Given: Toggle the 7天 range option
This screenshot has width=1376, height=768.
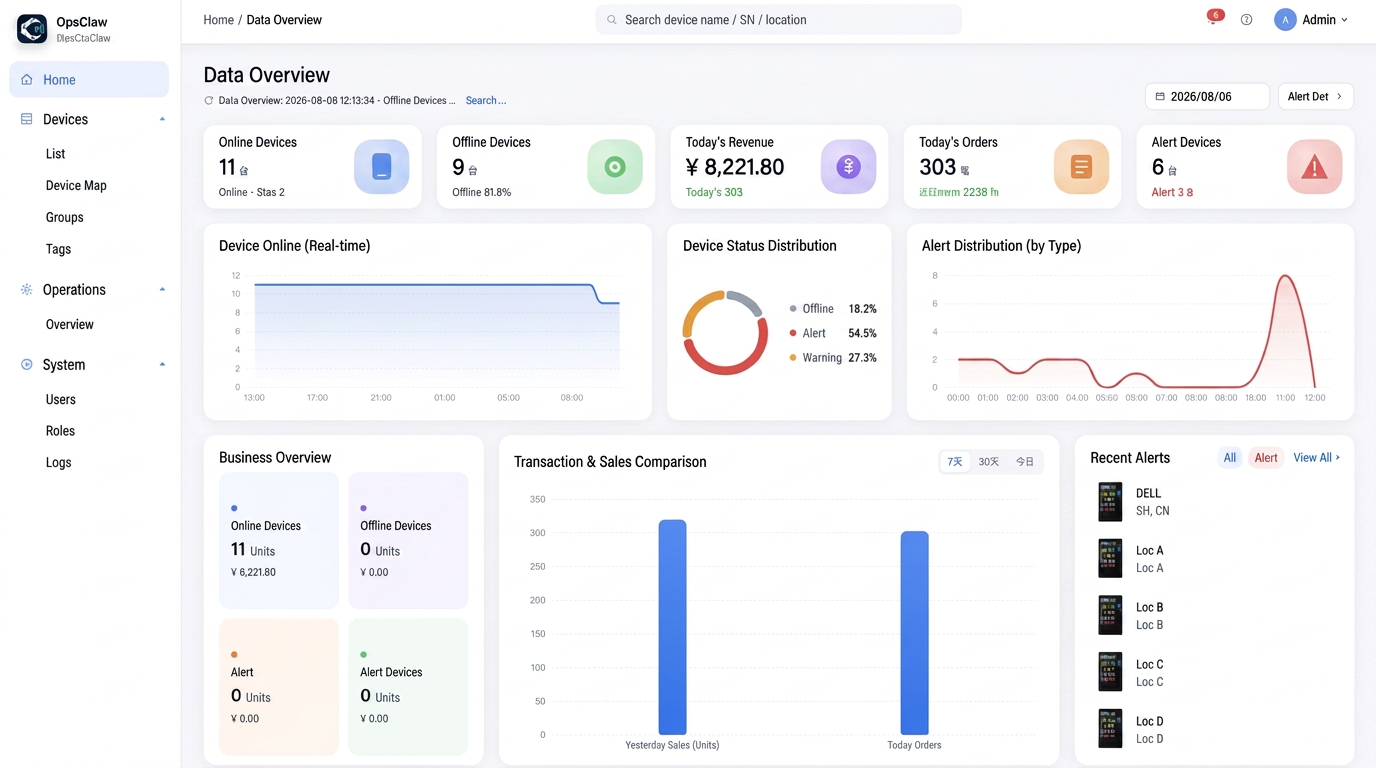Looking at the screenshot, I should pos(955,462).
